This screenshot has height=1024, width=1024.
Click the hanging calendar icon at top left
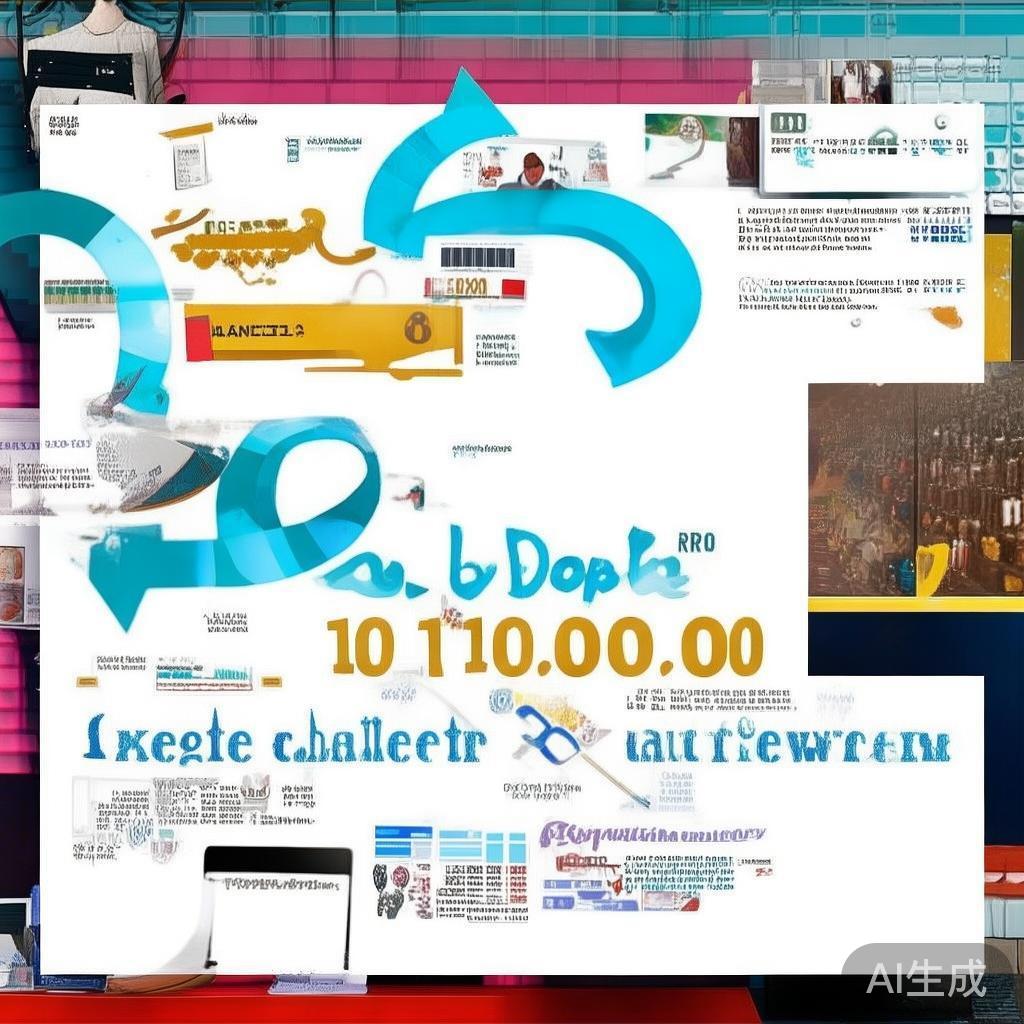point(189,157)
